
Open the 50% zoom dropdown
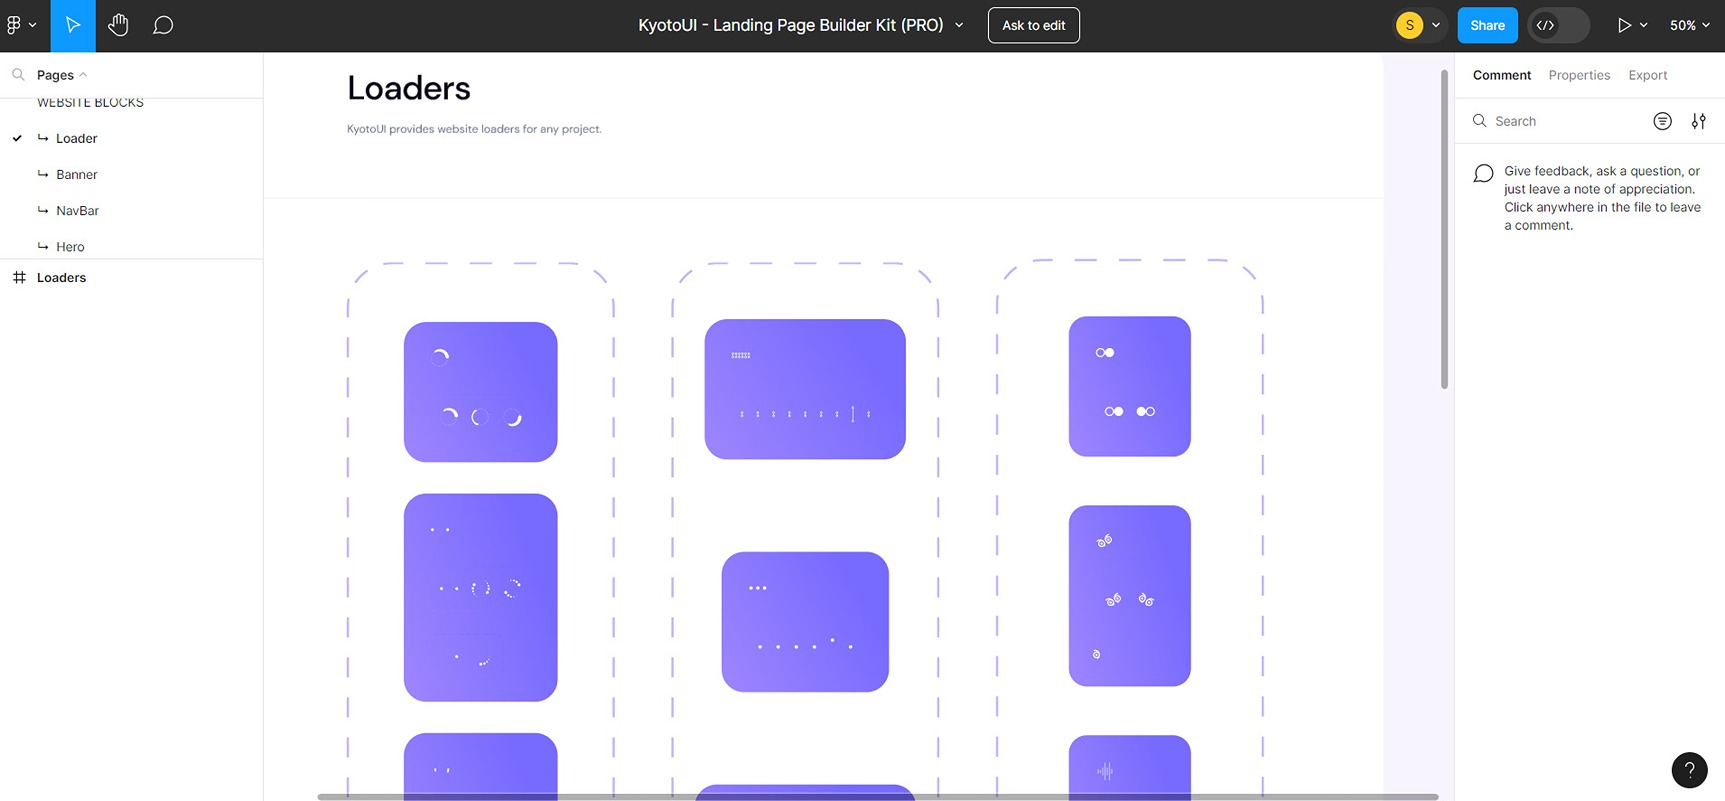1689,25
